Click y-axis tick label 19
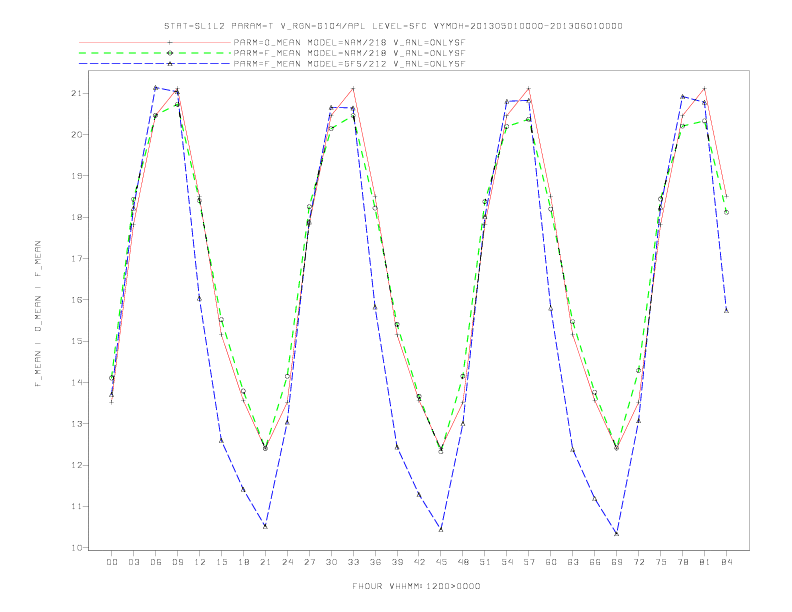792x612 pixels. pos(77,176)
